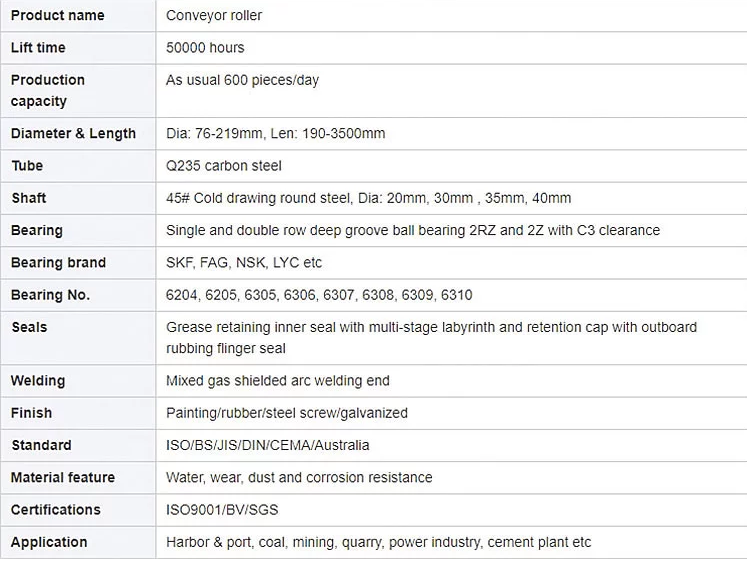This screenshot has width=747, height=562.
Task: Select 'As usual 600 pieces/day' text
Action: click(x=242, y=80)
